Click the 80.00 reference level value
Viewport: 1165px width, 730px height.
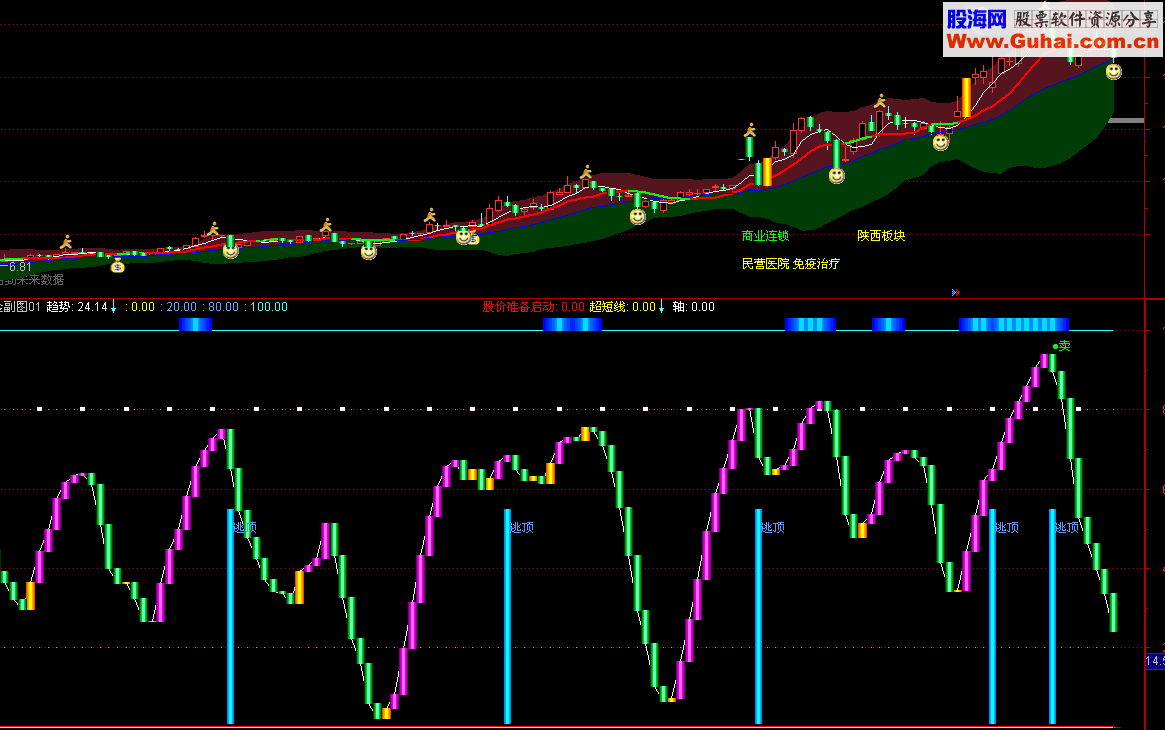(224, 307)
